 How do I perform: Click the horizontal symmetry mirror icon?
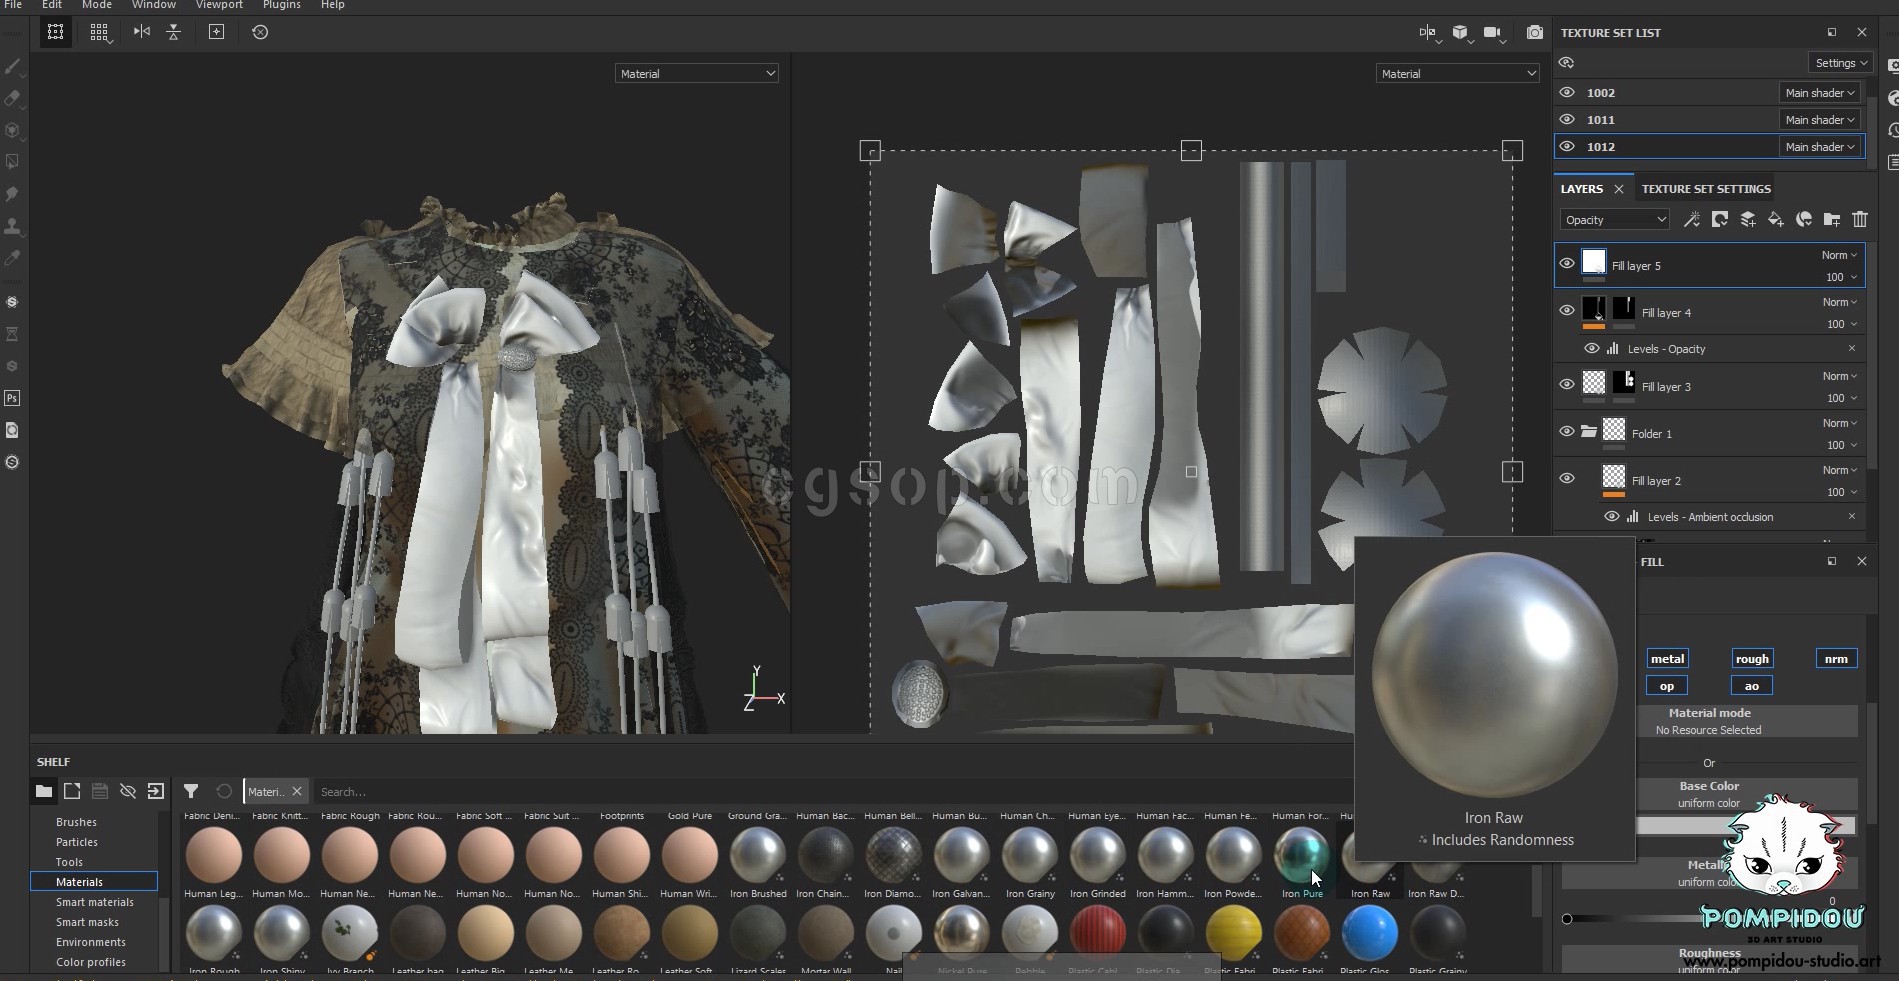point(142,32)
